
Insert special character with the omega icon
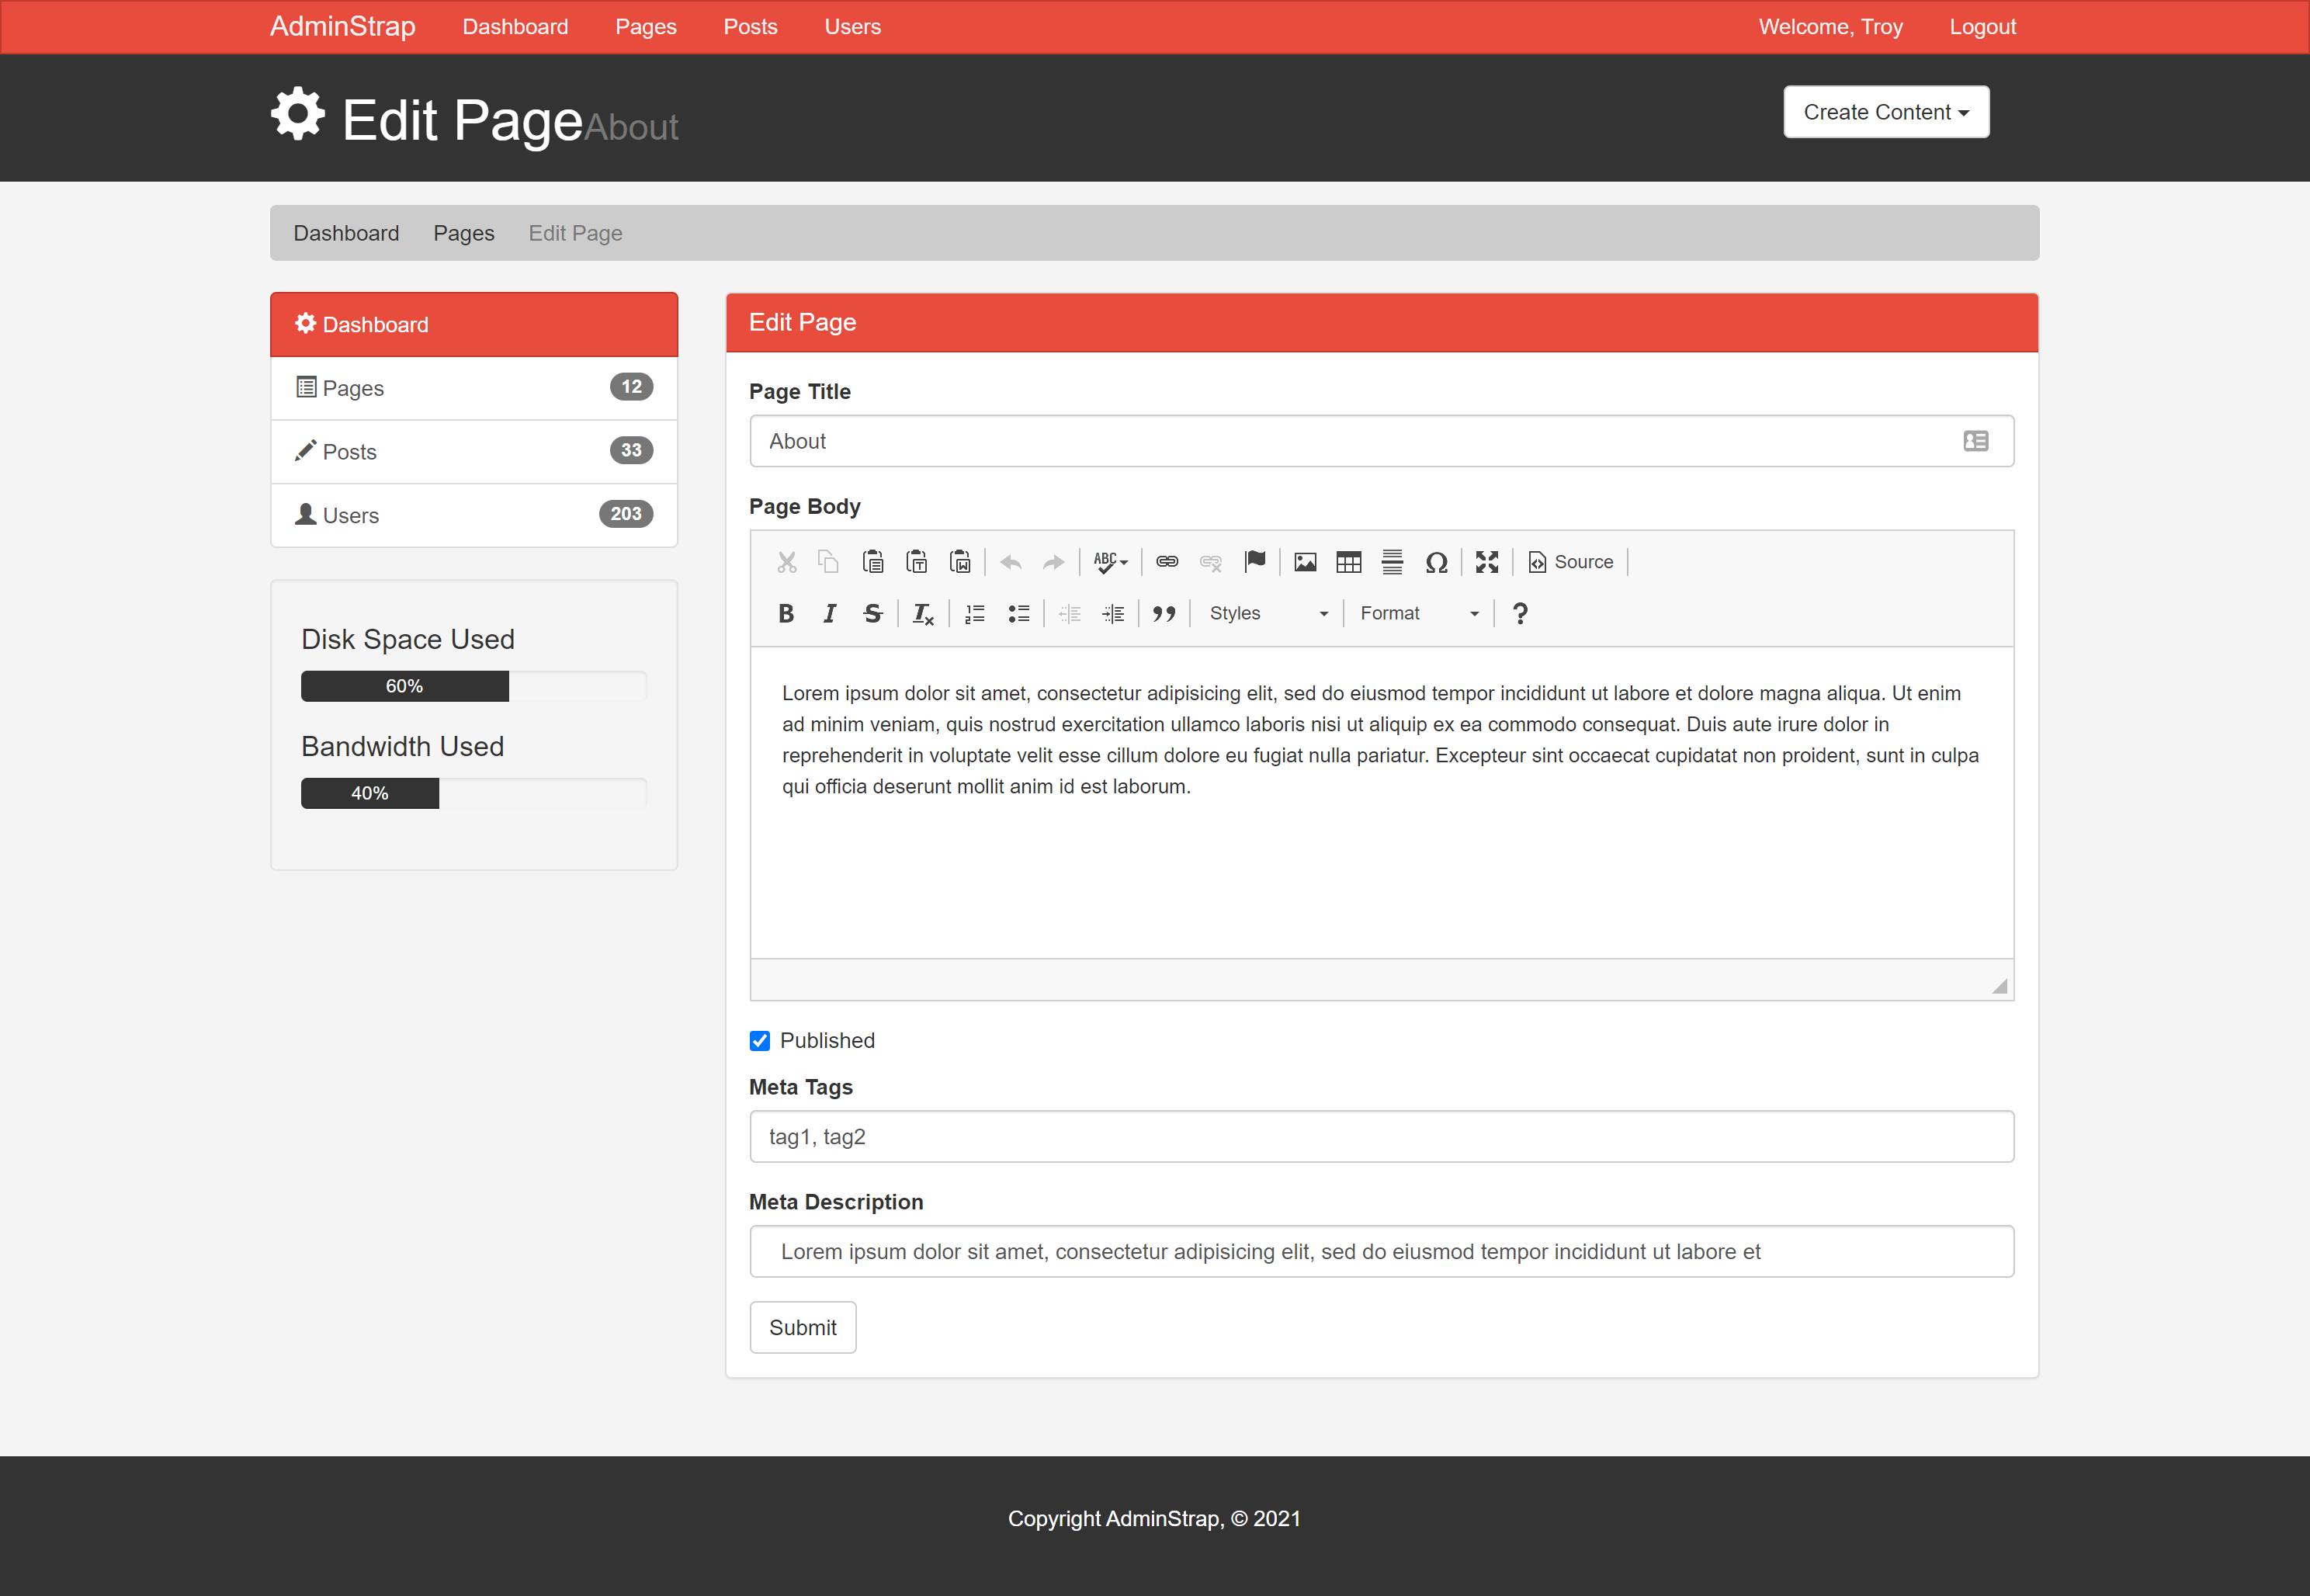click(x=1436, y=562)
